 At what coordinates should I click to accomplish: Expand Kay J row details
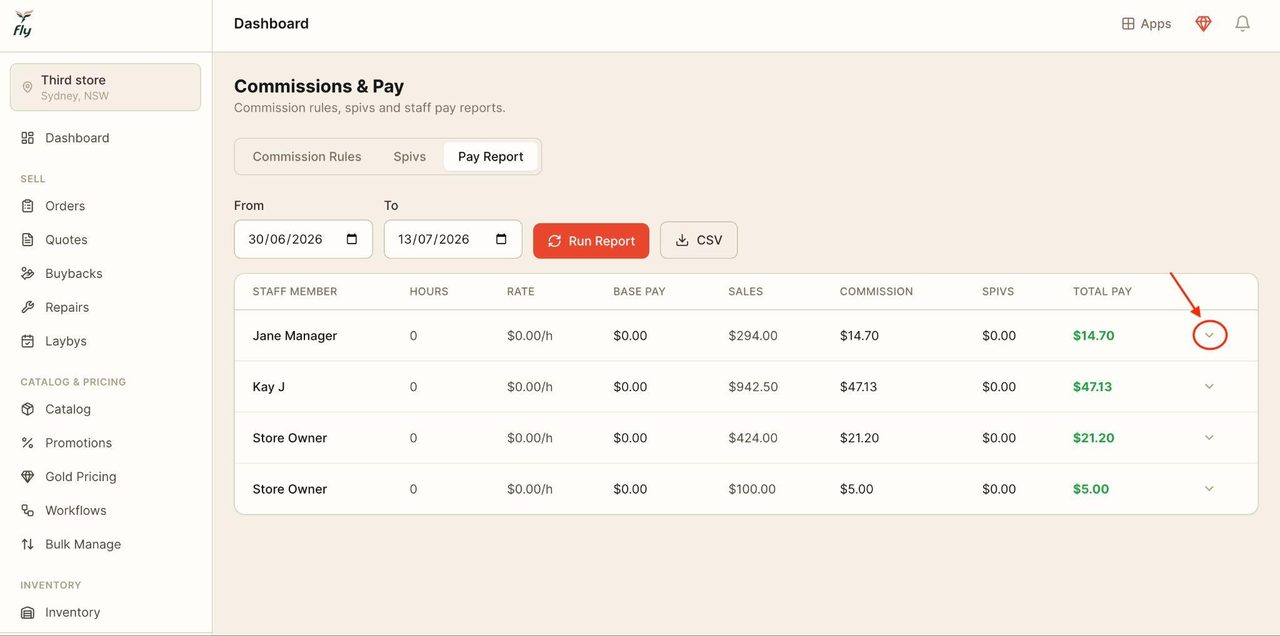(1209, 387)
